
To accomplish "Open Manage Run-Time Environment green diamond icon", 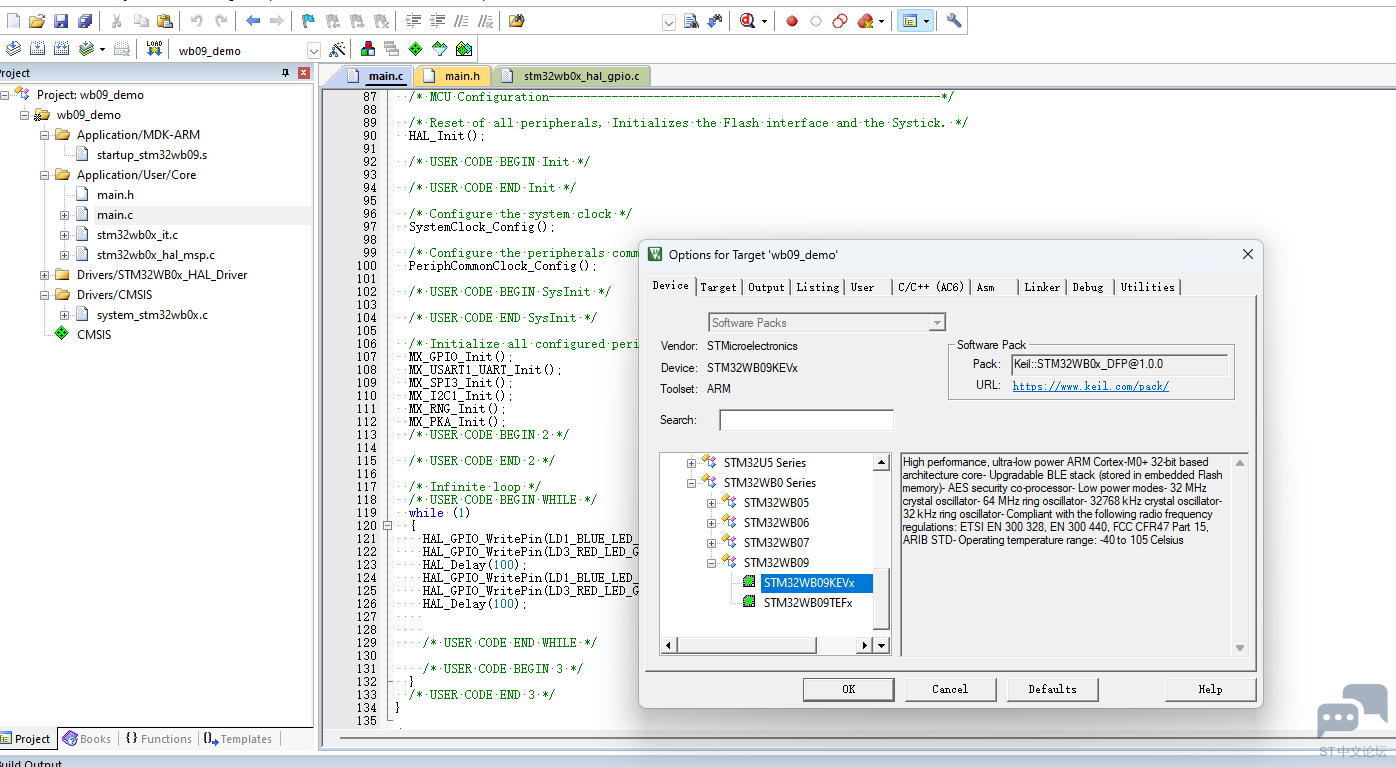I will 415,49.
